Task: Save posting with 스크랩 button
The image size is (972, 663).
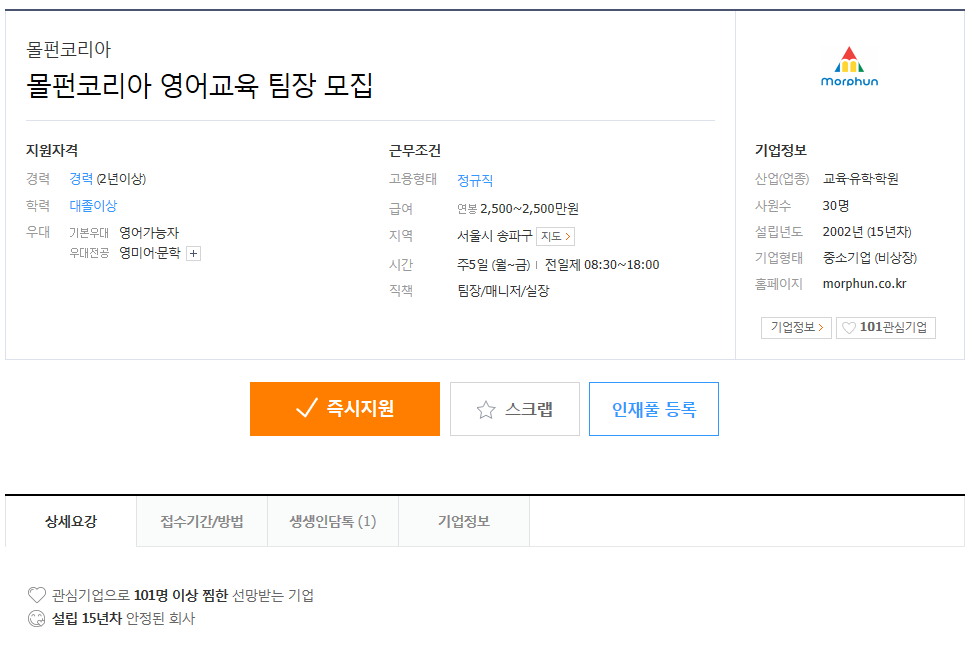Action: [x=515, y=409]
